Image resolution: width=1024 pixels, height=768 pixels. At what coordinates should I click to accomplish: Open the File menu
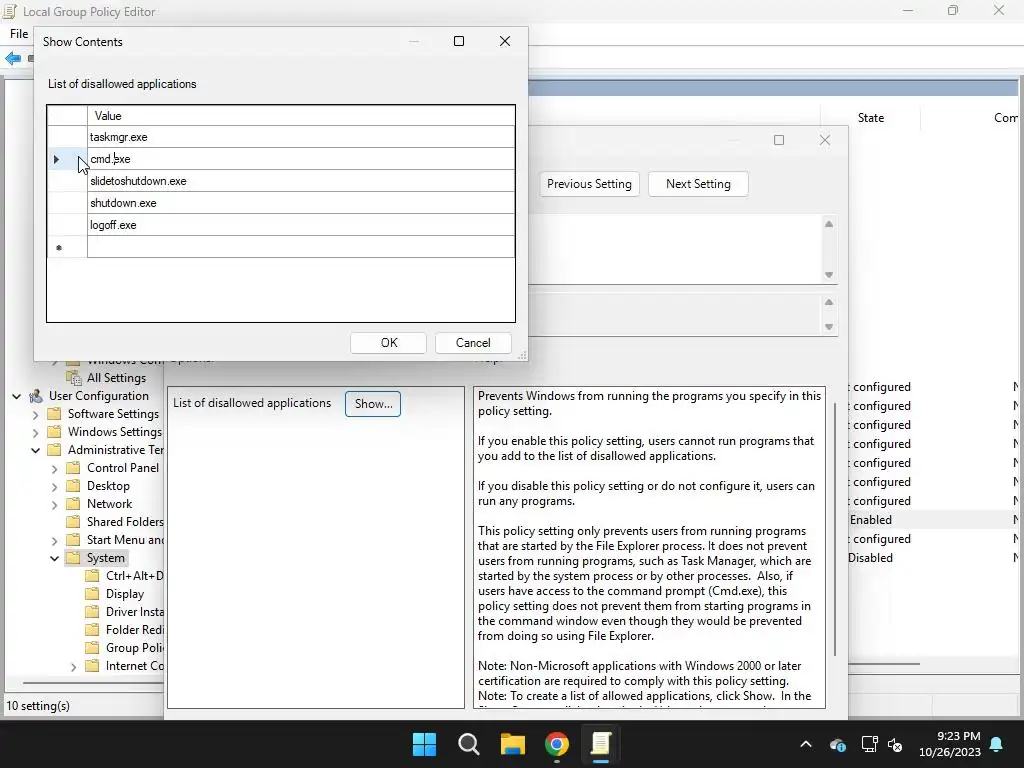pyautogui.click(x=19, y=34)
